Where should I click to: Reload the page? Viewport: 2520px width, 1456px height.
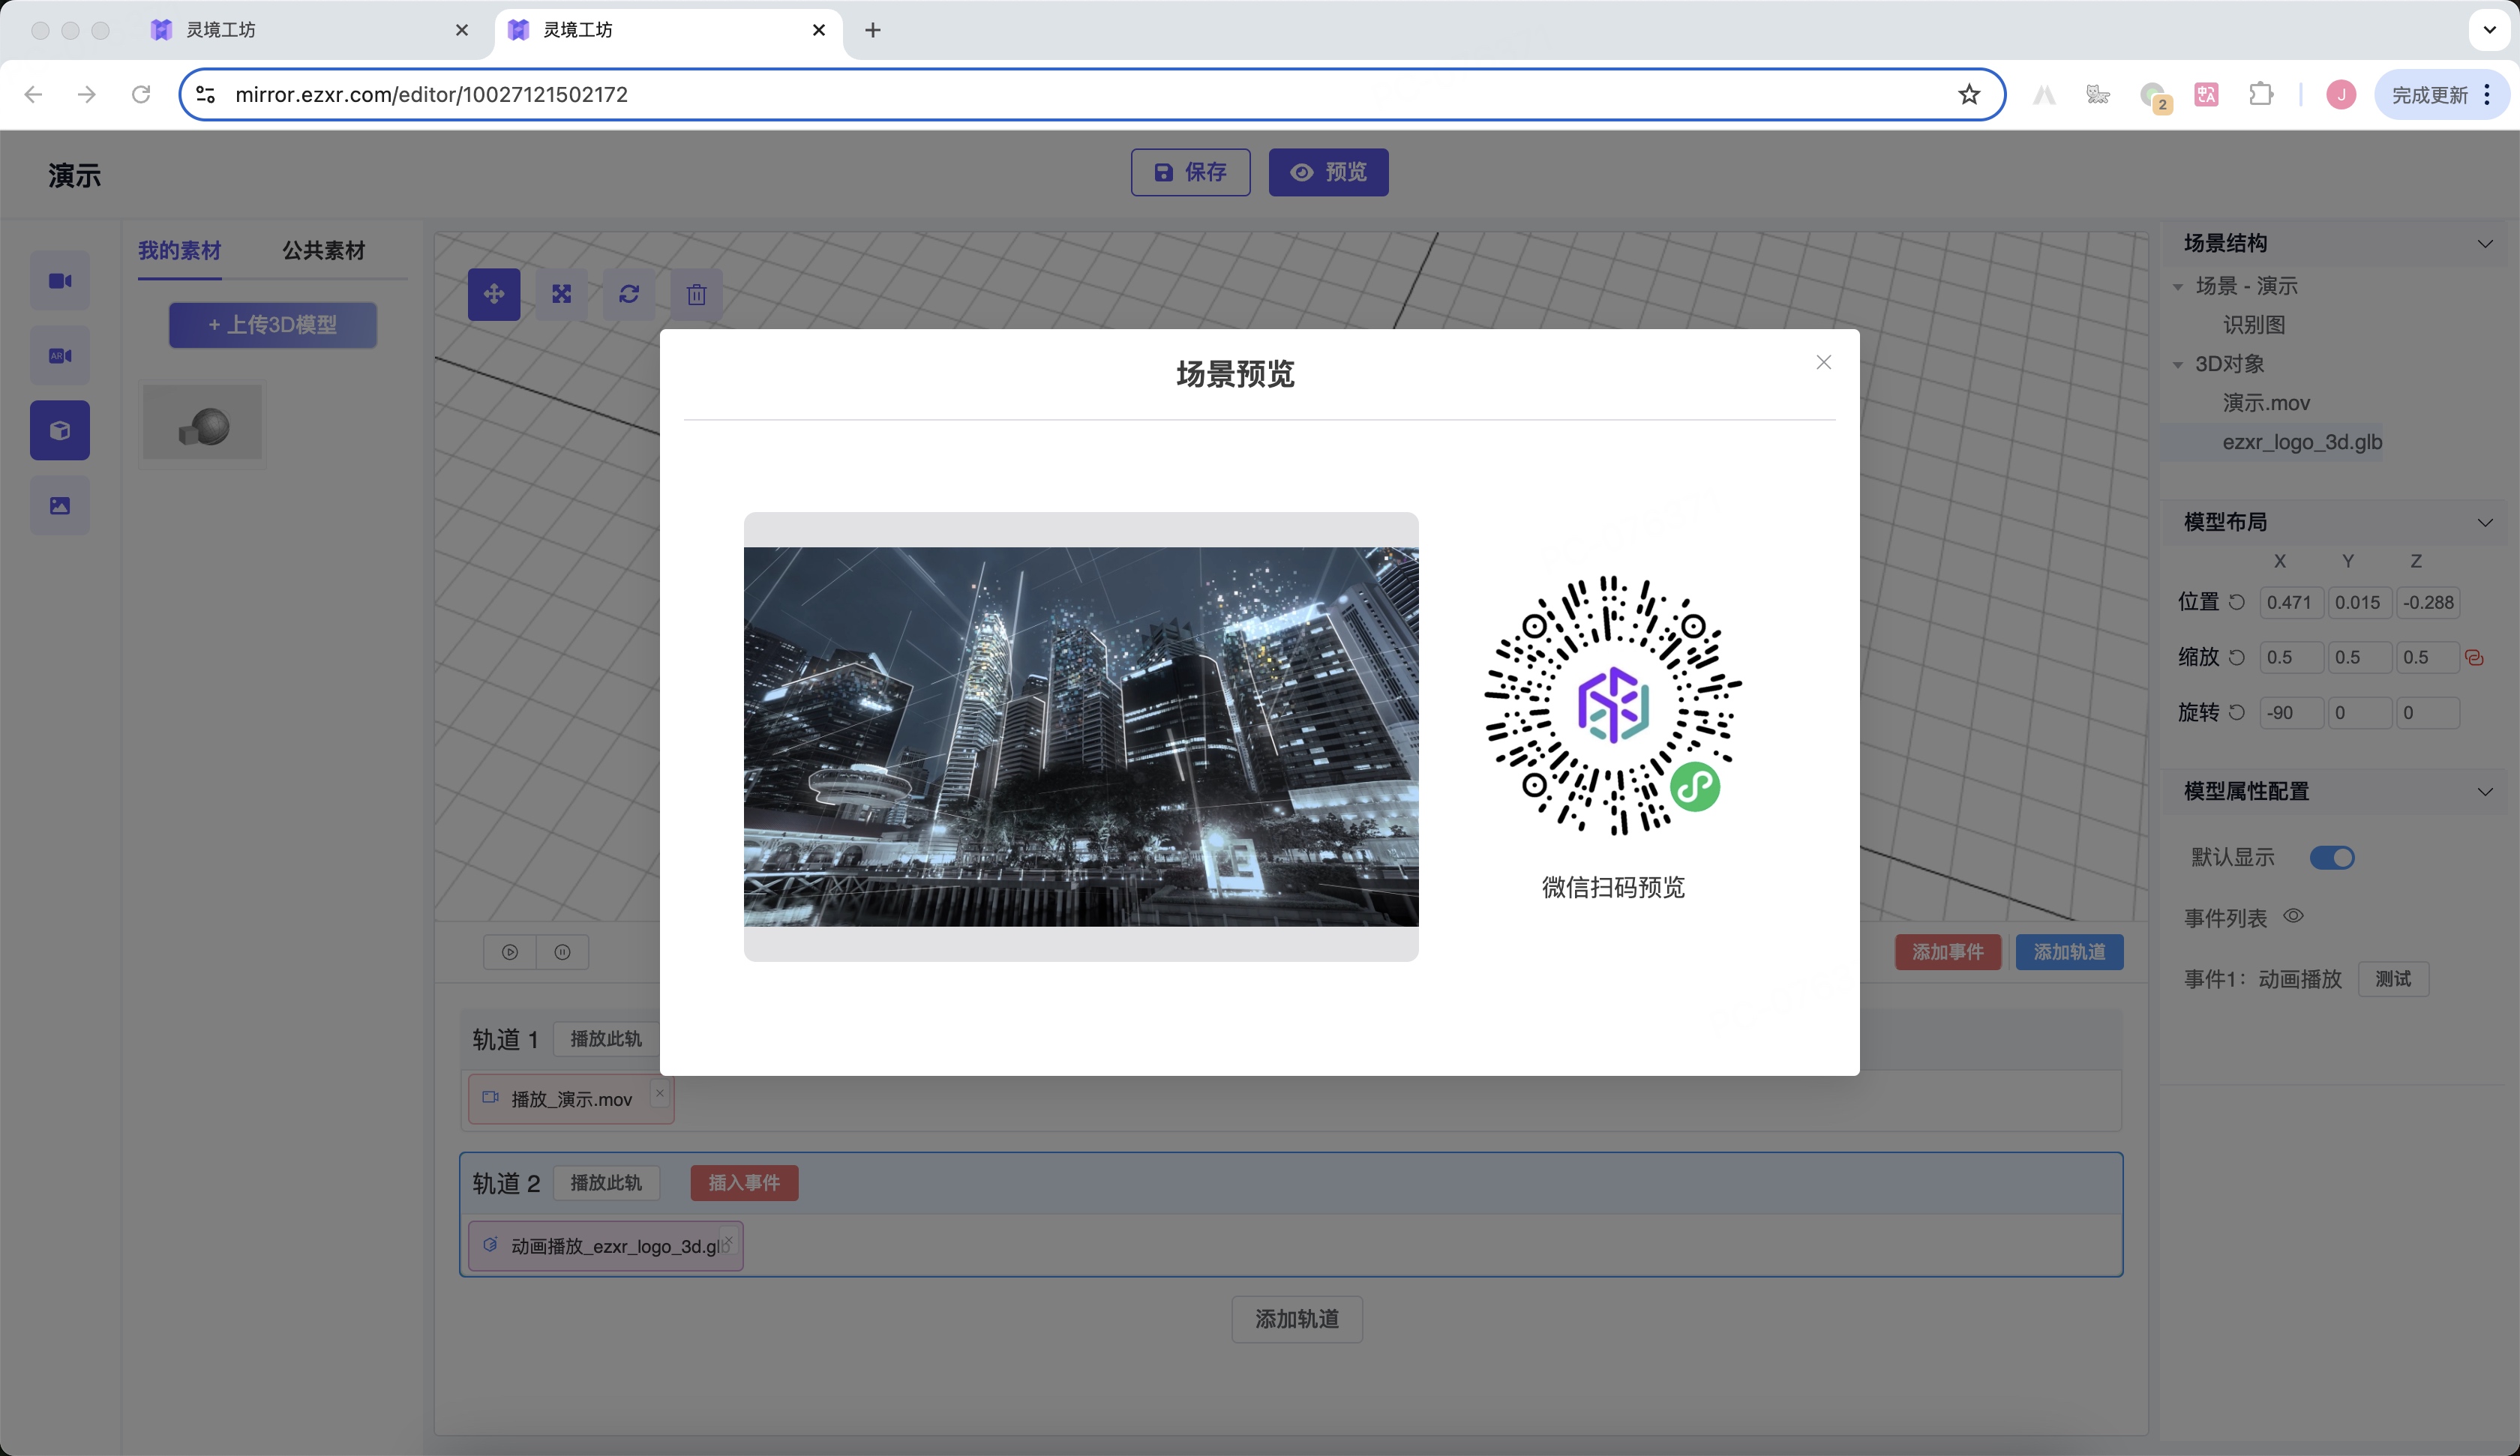click(141, 94)
